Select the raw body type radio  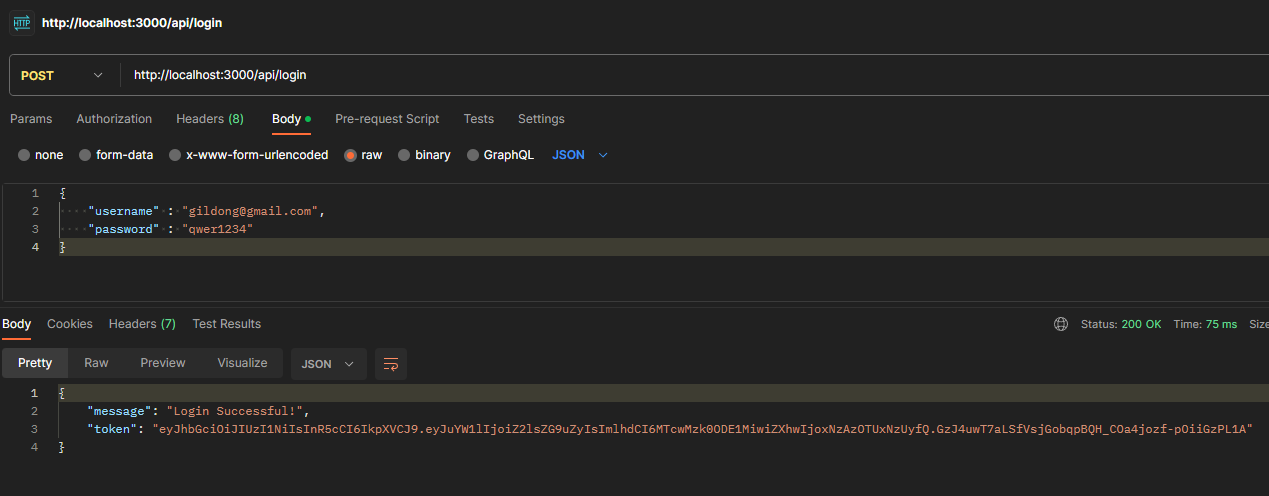click(x=350, y=155)
